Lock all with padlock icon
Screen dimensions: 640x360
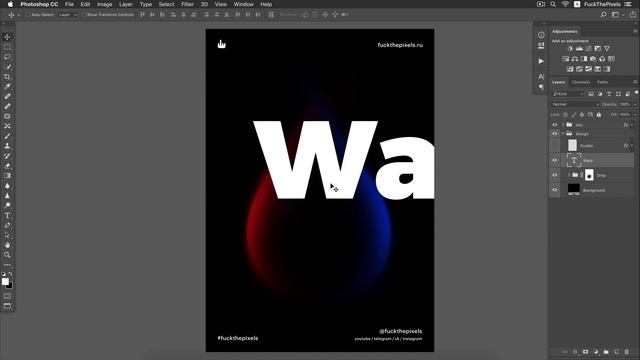[x=599, y=115]
